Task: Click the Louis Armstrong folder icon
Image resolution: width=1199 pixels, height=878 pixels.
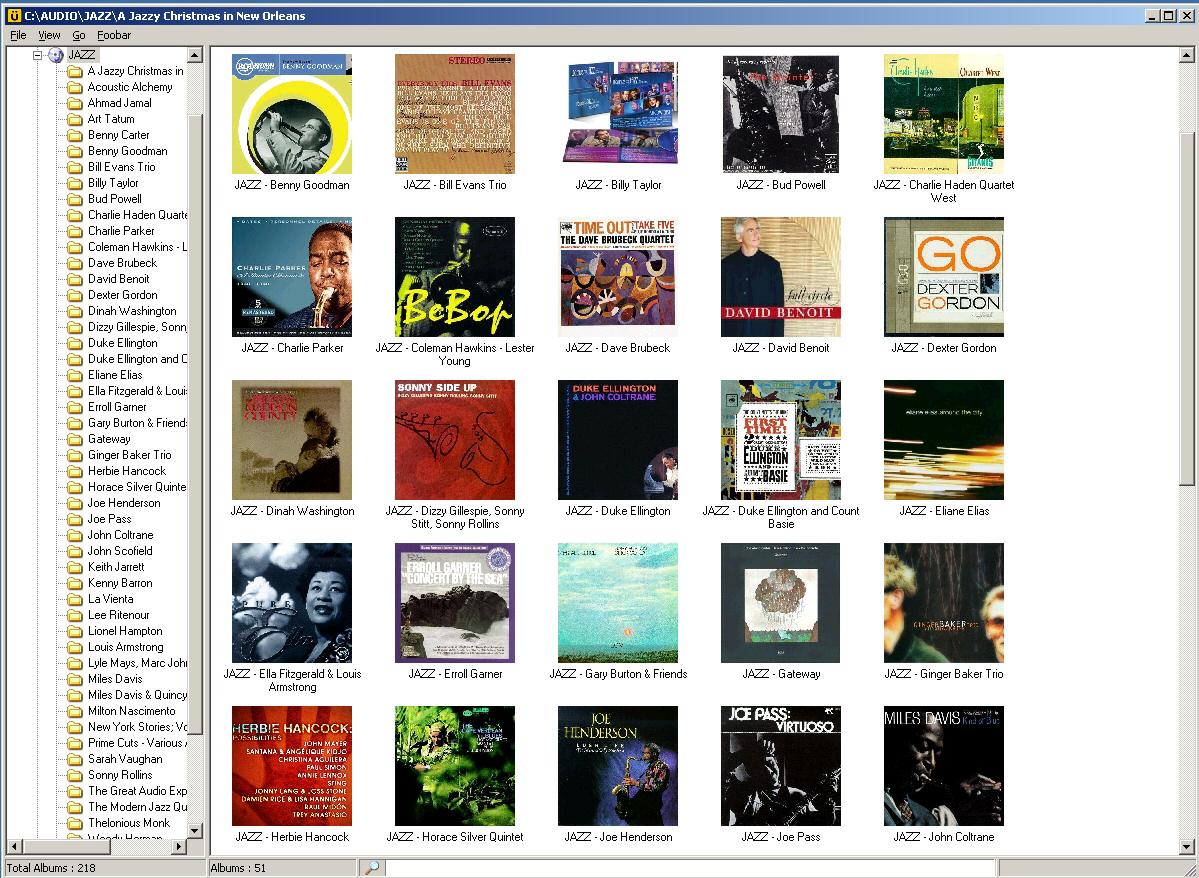Action: (74, 648)
